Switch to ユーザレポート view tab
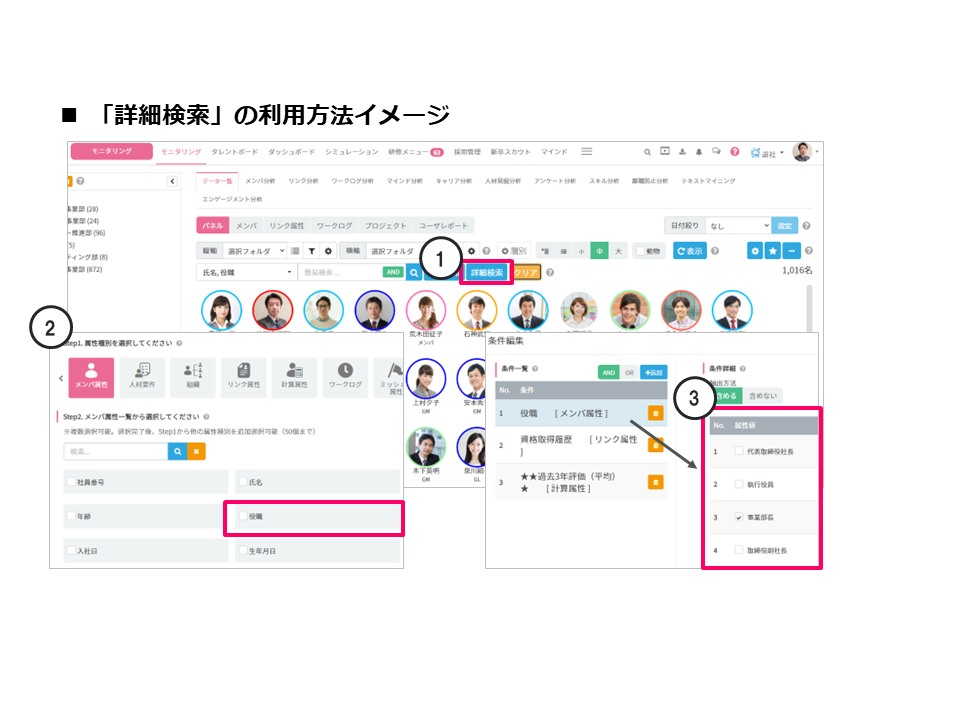Image resolution: width=960 pixels, height=720 pixels. [x=443, y=226]
